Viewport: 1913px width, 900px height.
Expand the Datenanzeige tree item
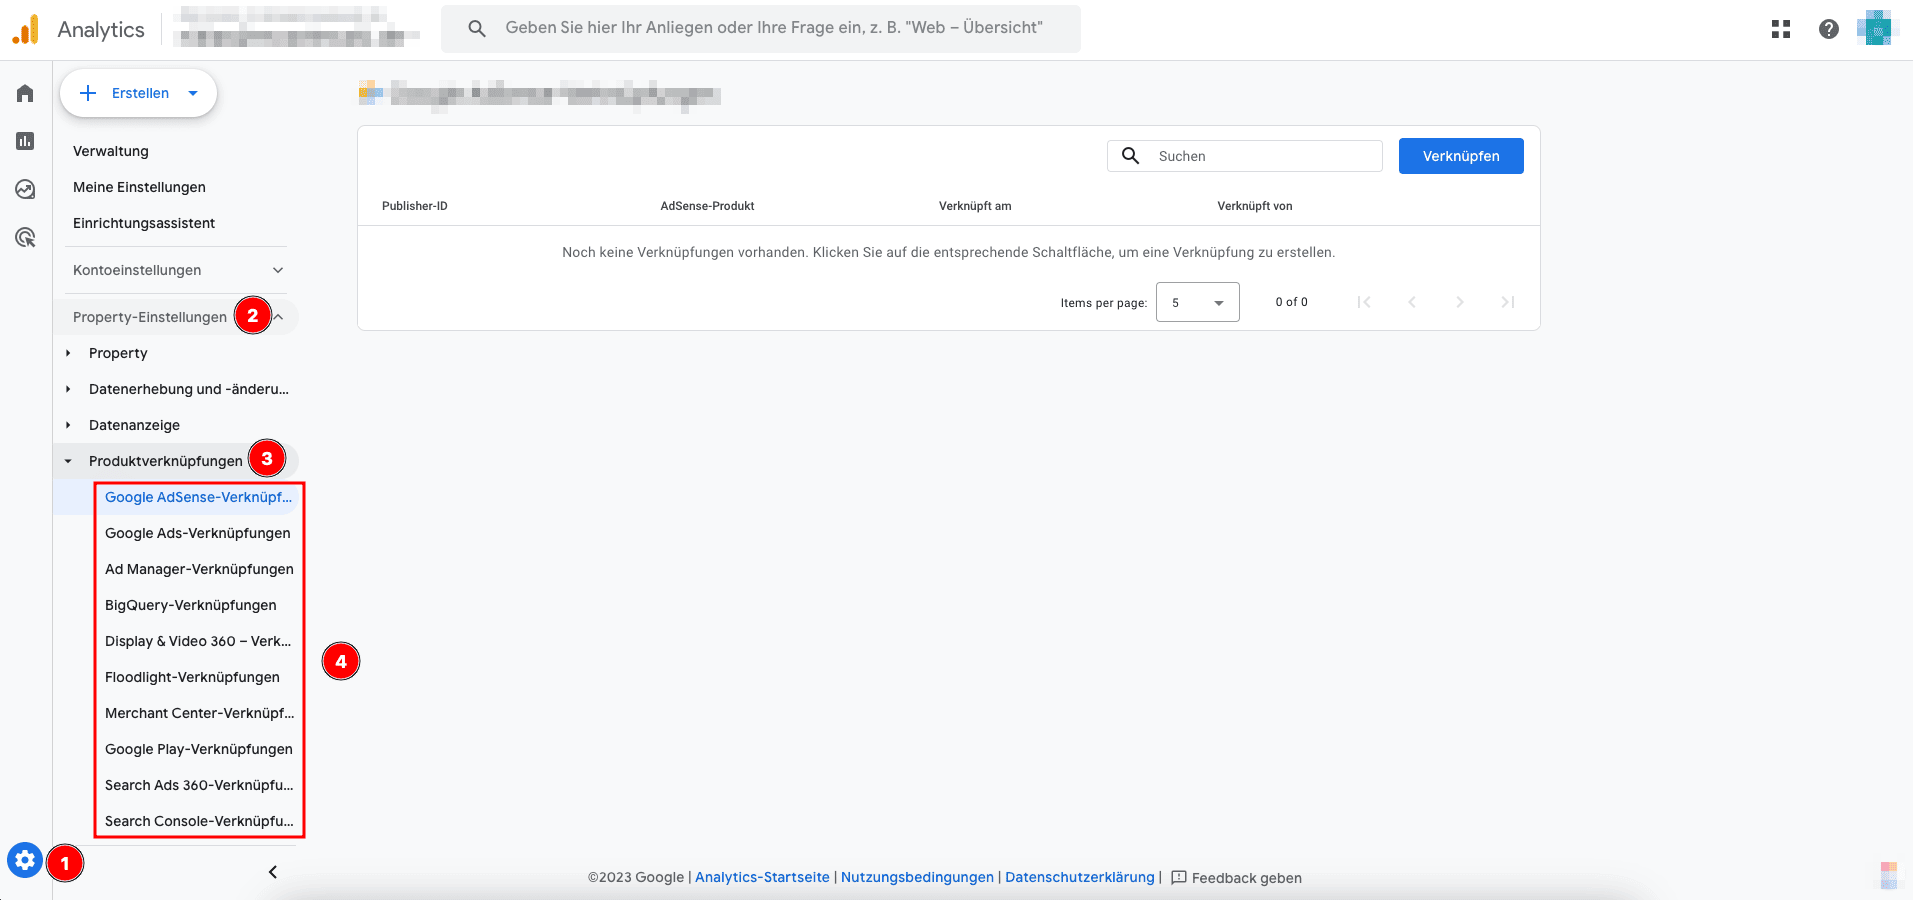(134, 425)
